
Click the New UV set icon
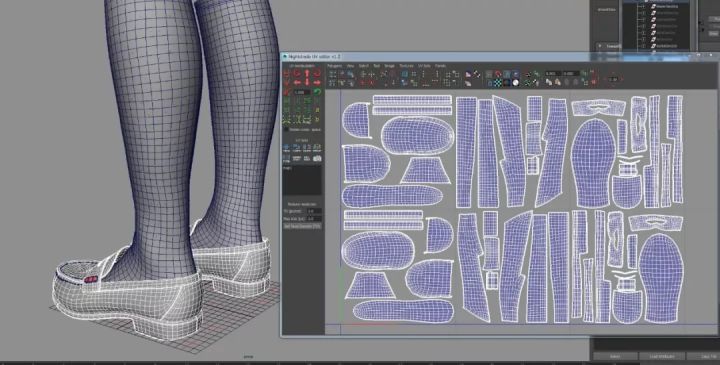(286, 148)
